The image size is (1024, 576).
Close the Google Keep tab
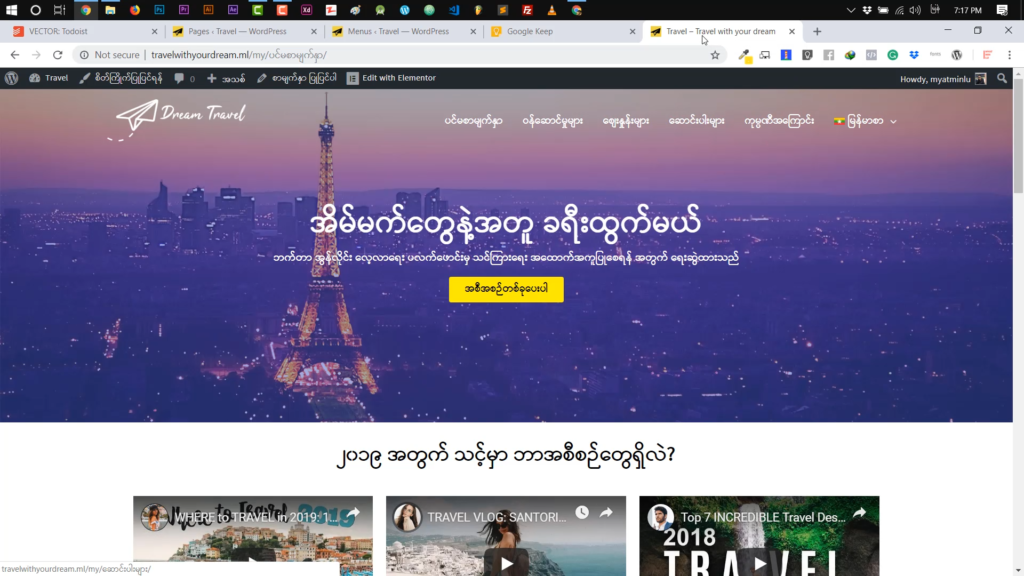click(x=632, y=31)
